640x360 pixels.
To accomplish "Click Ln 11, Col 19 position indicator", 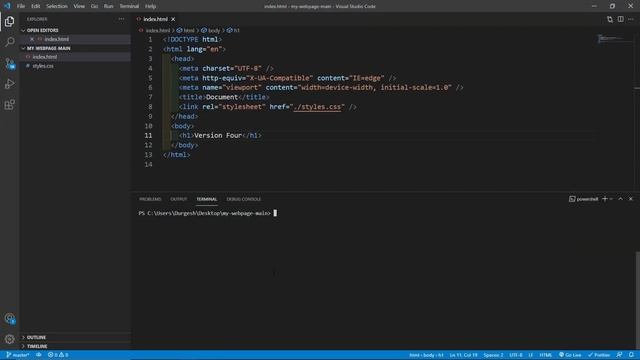I will [x=463, y=355].
